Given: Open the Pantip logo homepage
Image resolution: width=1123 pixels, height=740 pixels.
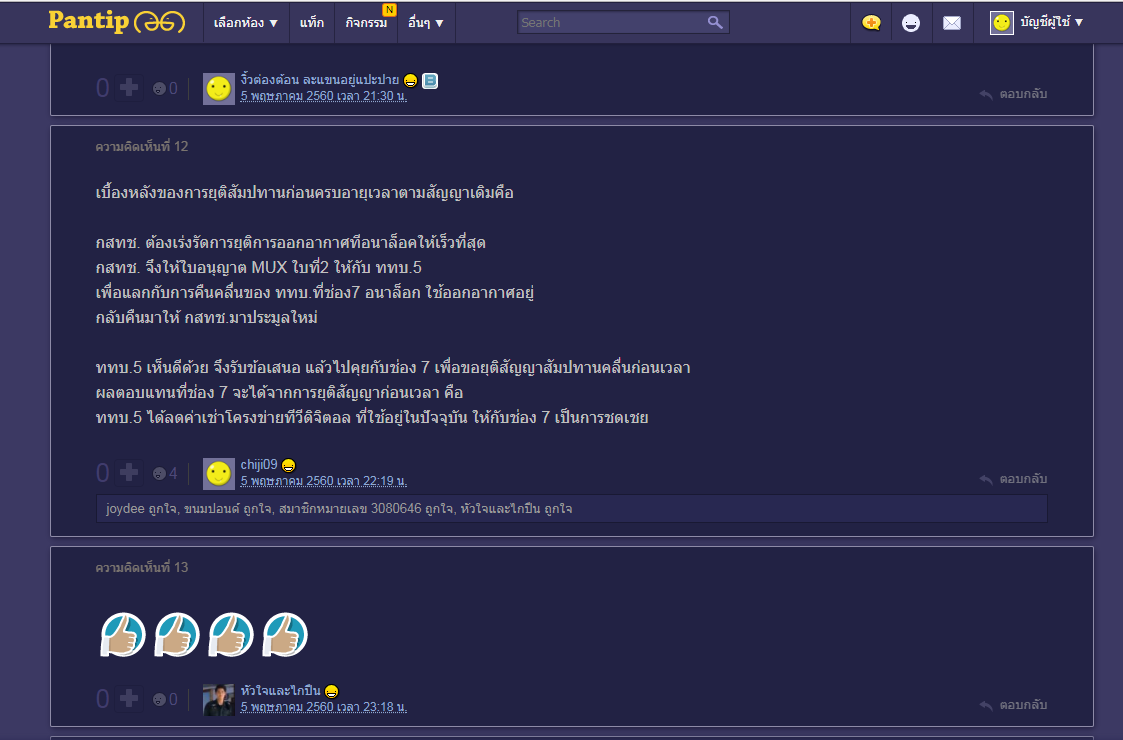Looking at the screenshot, I should click(x=116, y=21).
